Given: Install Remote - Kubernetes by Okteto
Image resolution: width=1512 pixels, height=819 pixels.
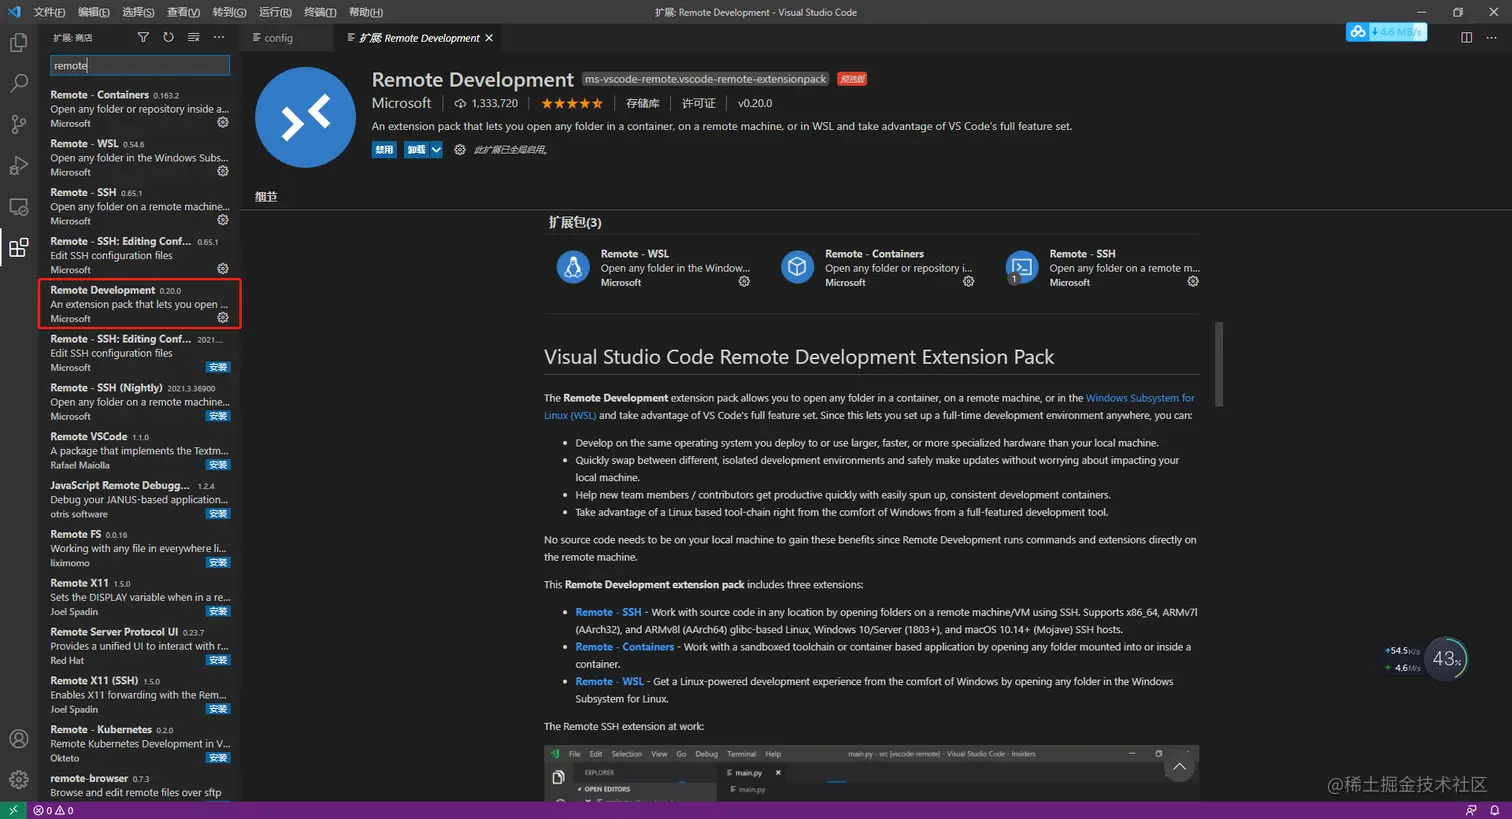Looking at the screenshot, I should (218, 758).
